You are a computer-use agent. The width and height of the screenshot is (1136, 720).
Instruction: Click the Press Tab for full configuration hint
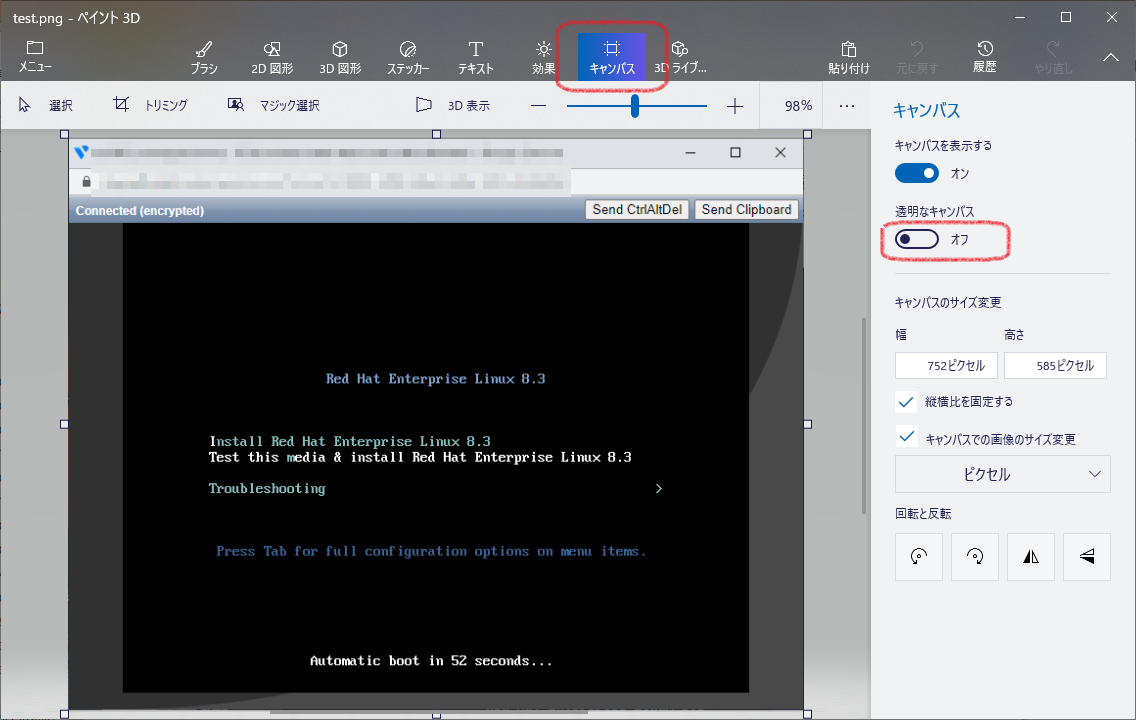[x=431, y=551]
